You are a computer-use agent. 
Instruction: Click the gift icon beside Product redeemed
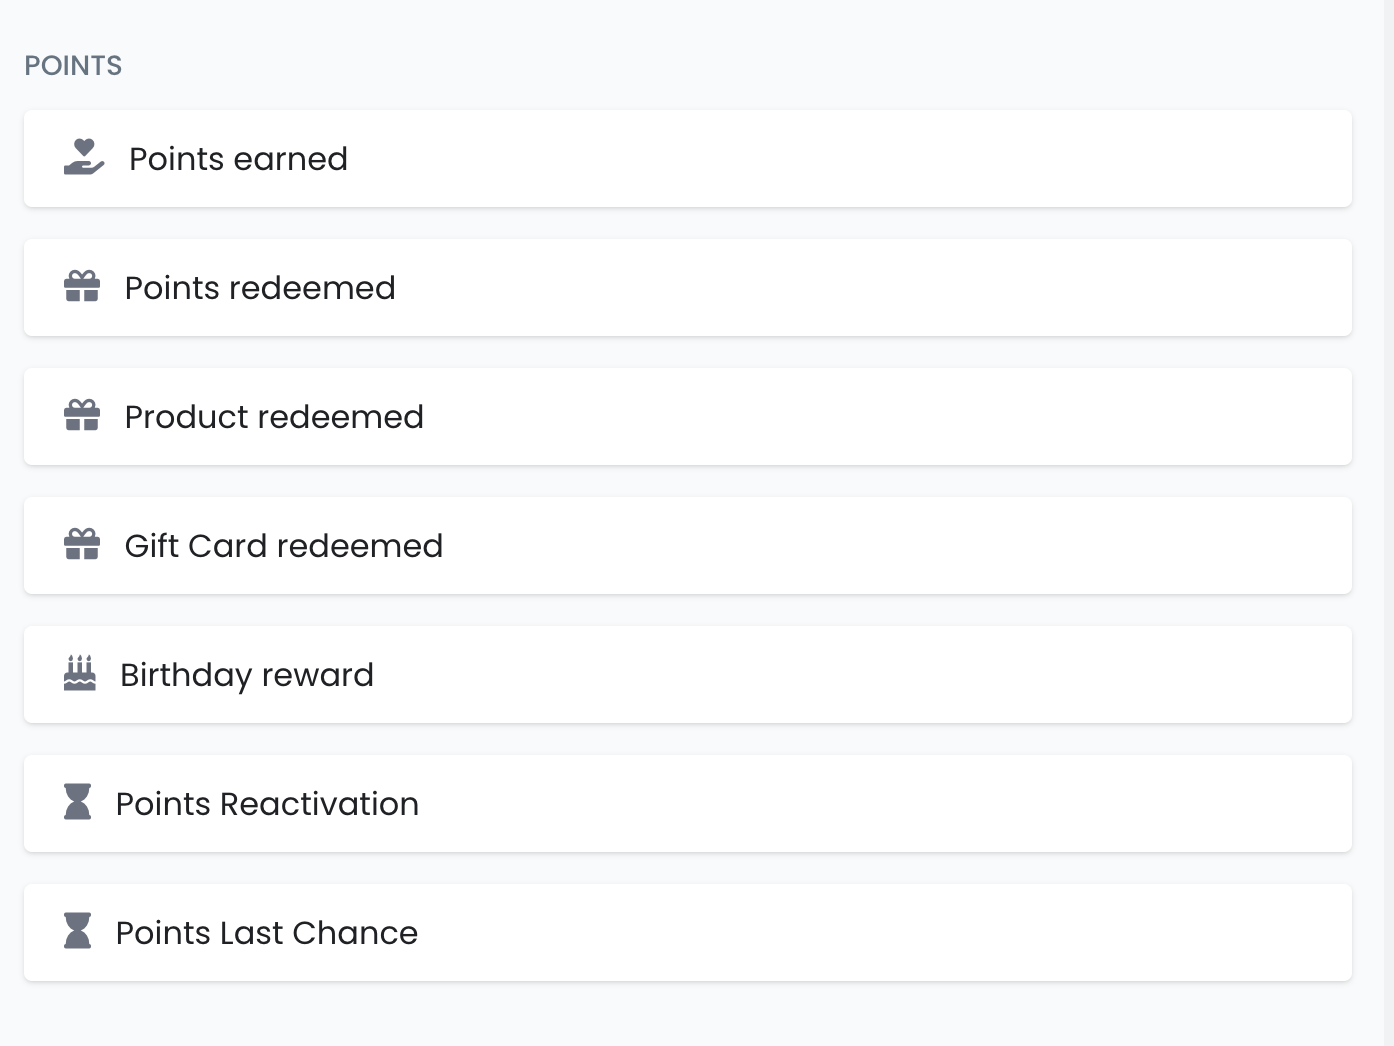(82, 416)
